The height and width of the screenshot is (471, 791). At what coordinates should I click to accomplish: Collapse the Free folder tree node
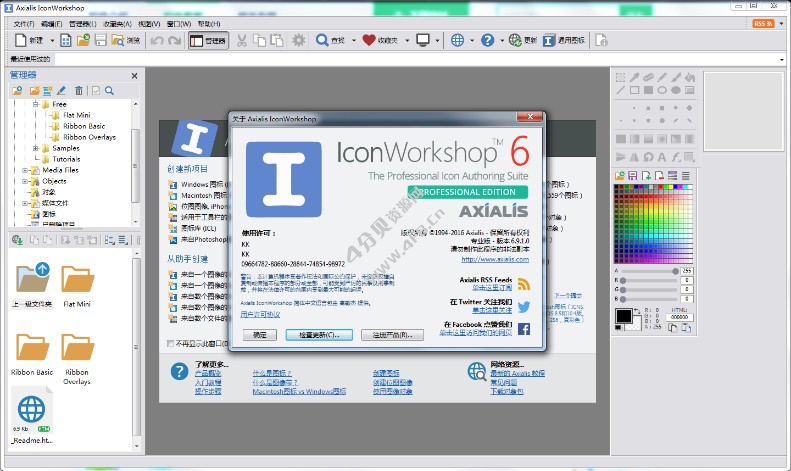(35, 104)
